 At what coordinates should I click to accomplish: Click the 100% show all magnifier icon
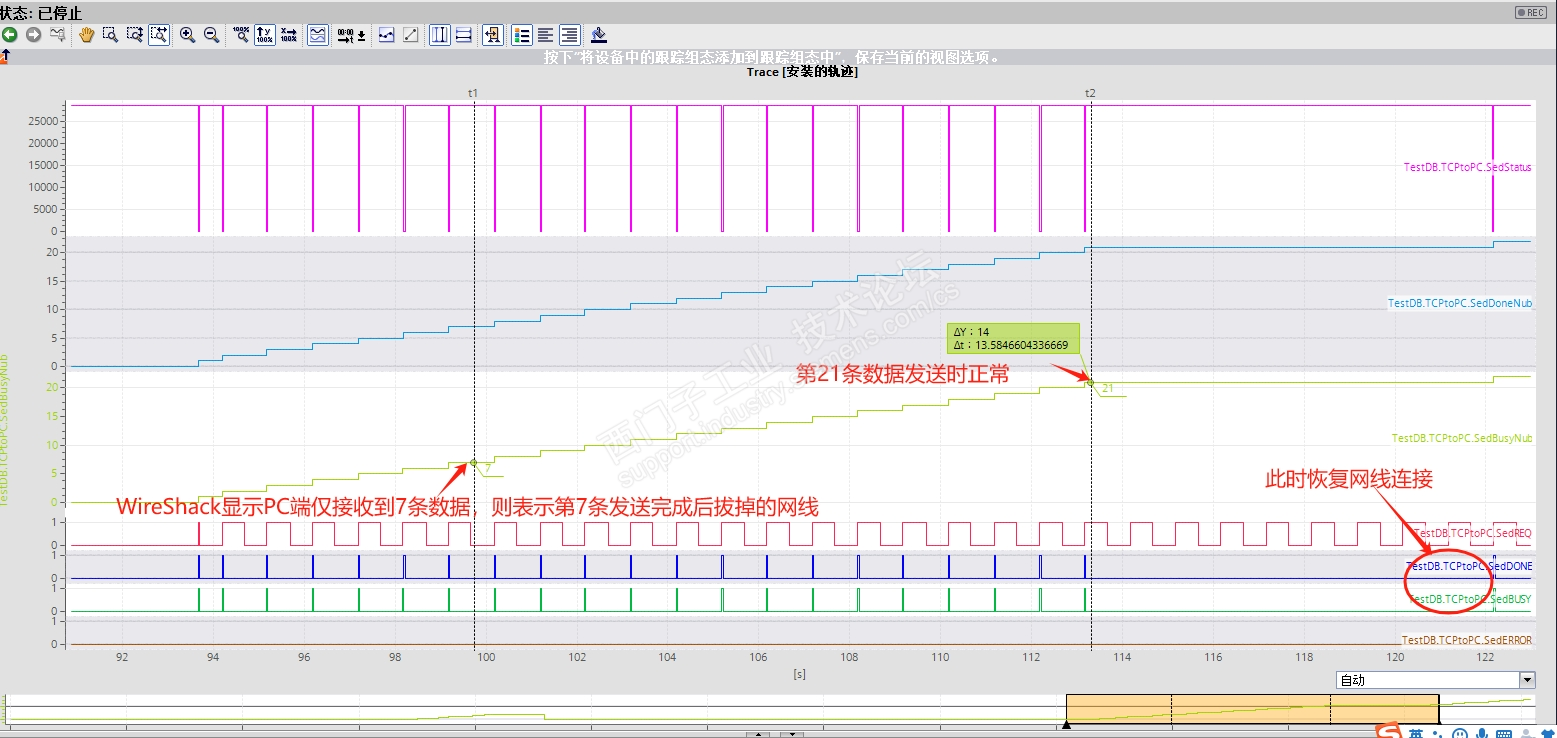[x=241, y=35]
